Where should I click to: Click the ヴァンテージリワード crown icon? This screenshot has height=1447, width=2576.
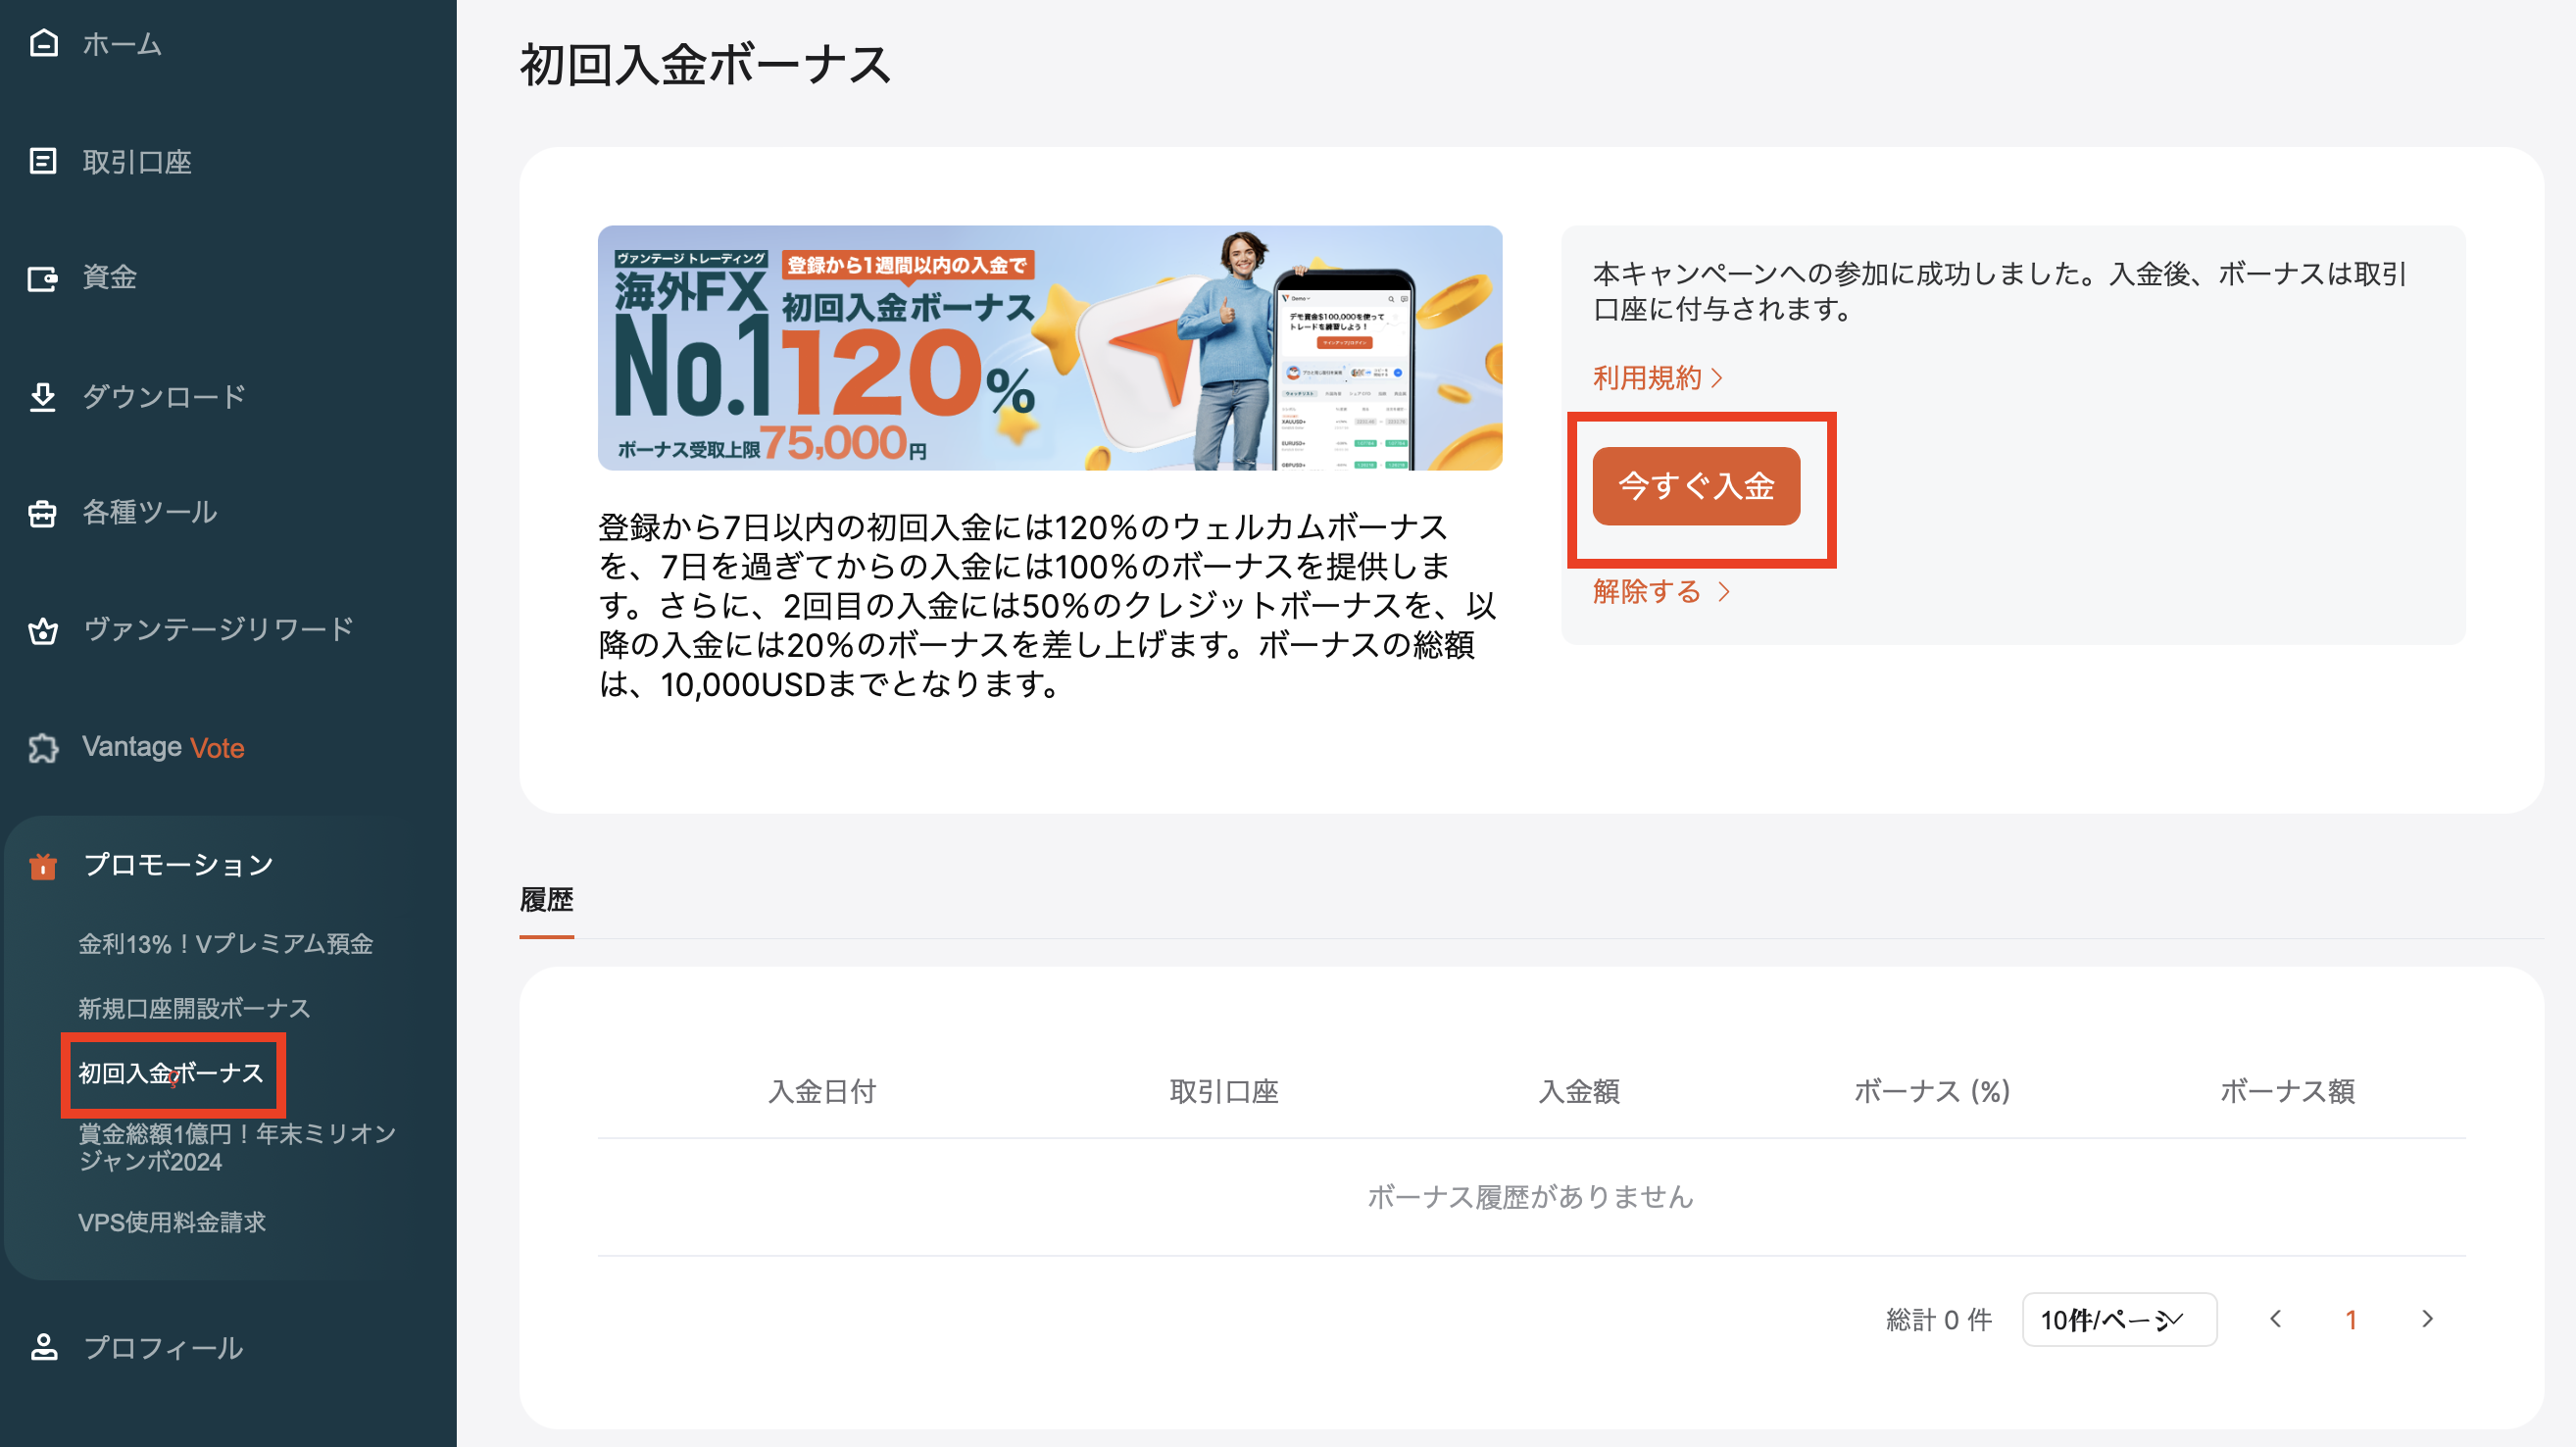43,630
